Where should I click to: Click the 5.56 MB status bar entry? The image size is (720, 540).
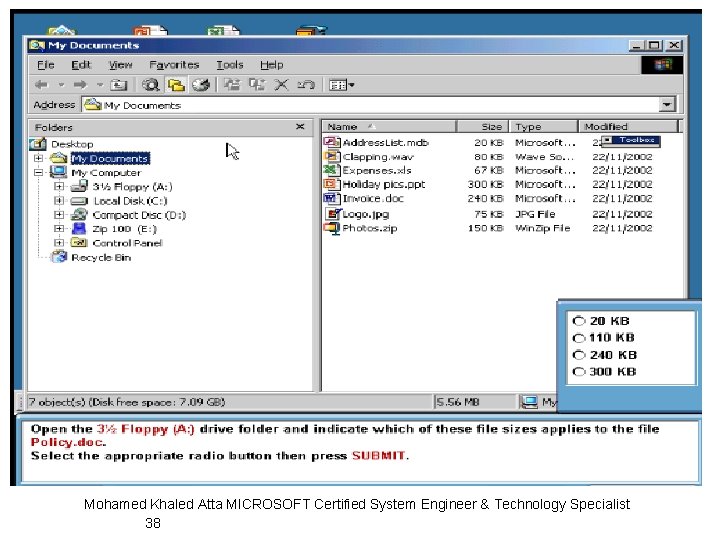458,402
